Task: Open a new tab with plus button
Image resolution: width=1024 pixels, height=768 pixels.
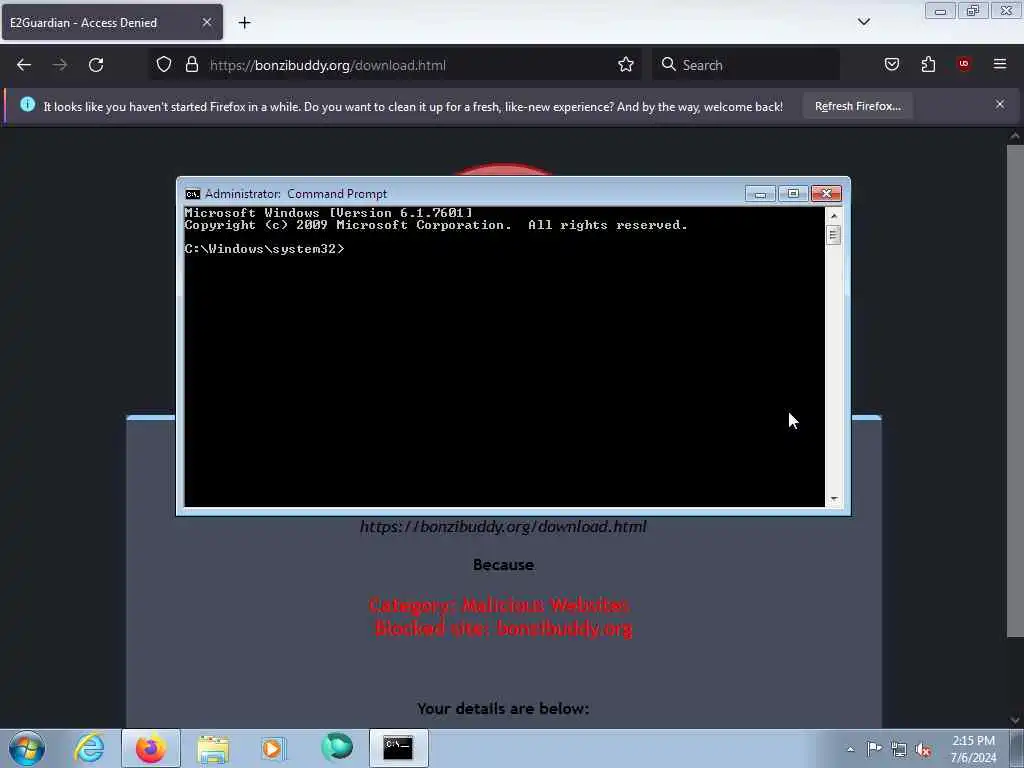Action: click(244, 23)
